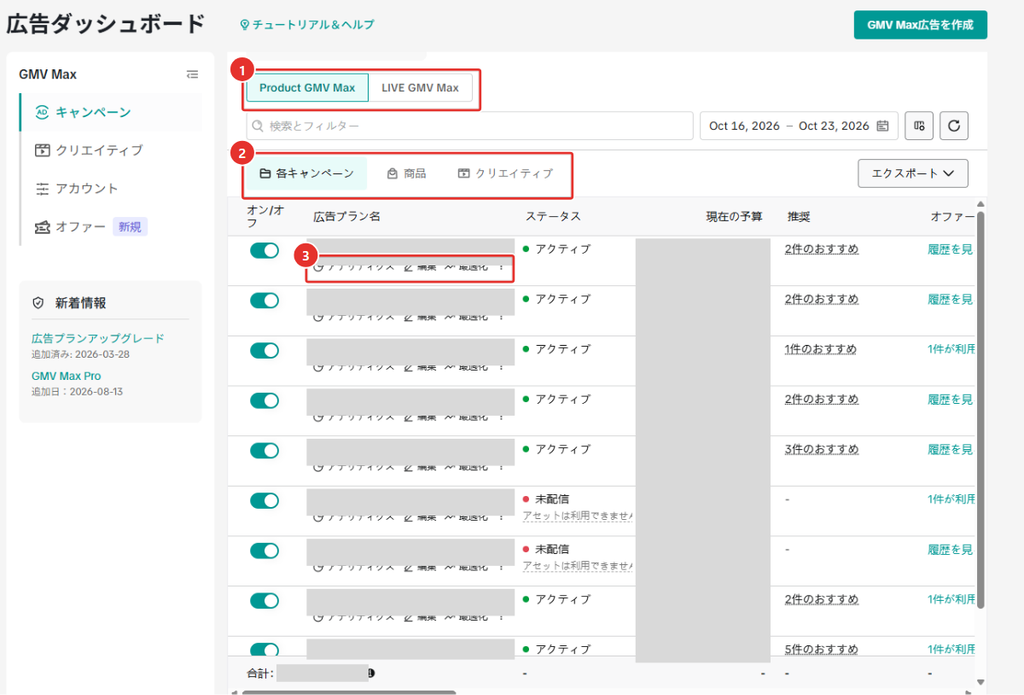Screen dimensions: 1024x695
Task: Click 履歴を見 in the 3件のおすすめ row
Action: (950, 449)
